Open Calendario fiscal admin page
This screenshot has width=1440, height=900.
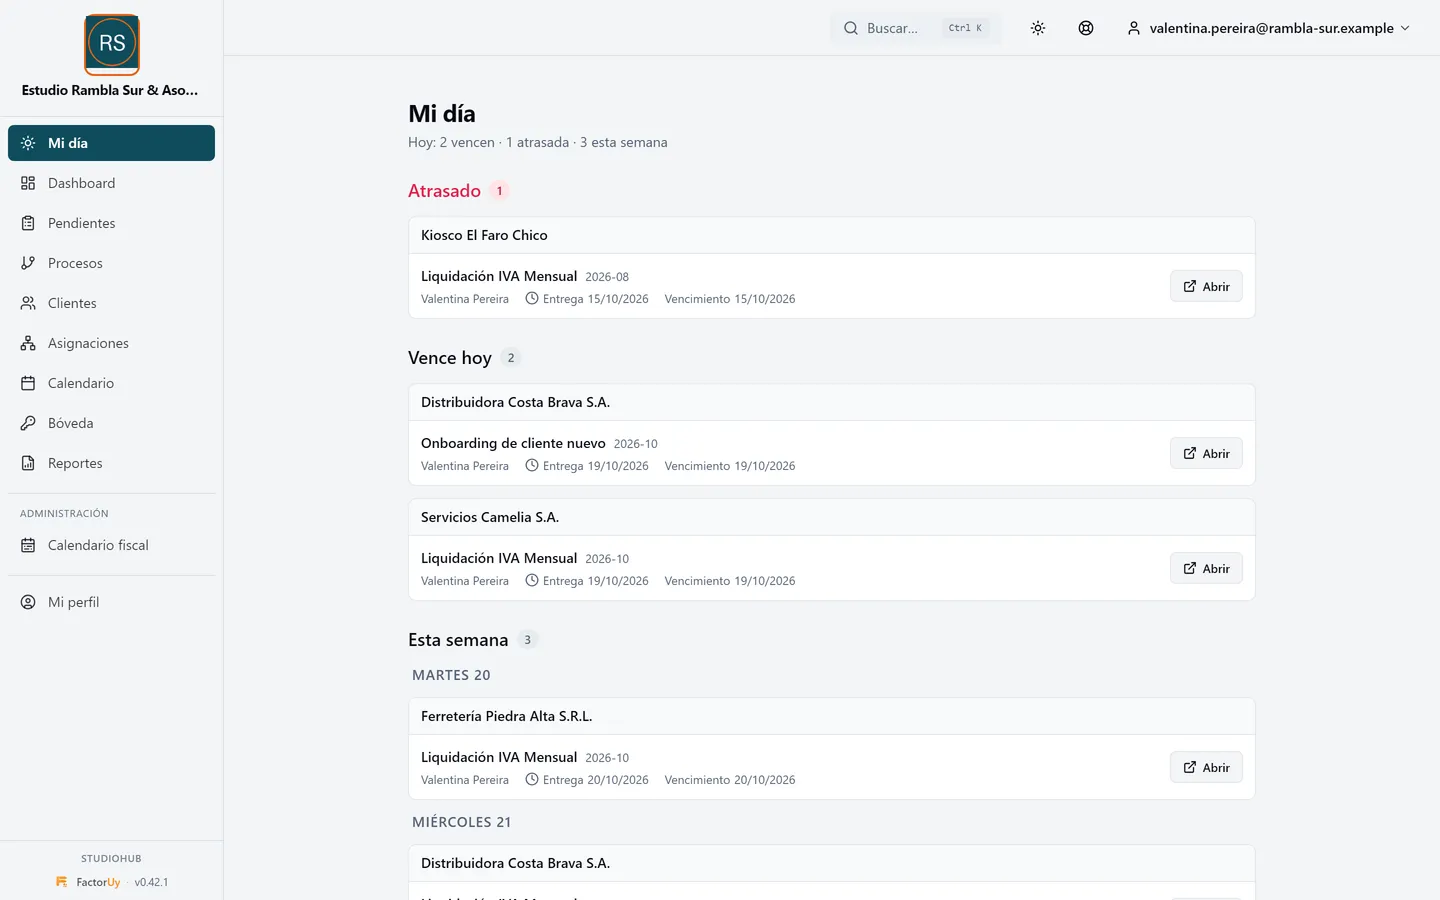[111, 545]
